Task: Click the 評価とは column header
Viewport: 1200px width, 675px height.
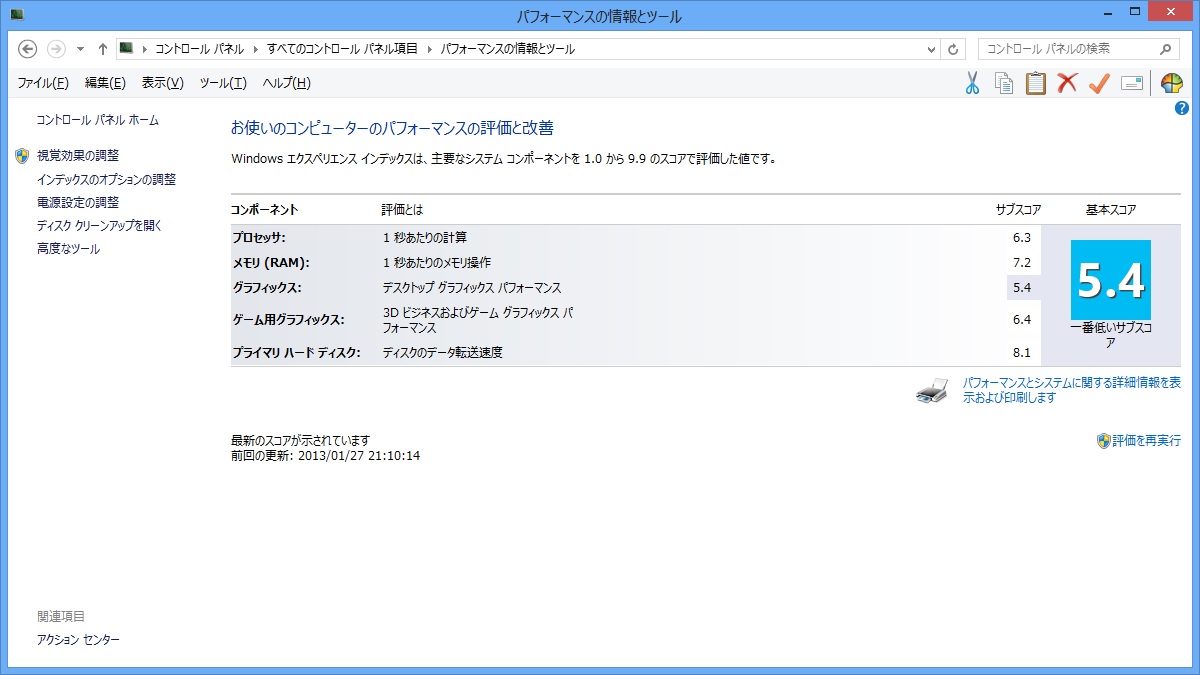Action: point(402,210)
